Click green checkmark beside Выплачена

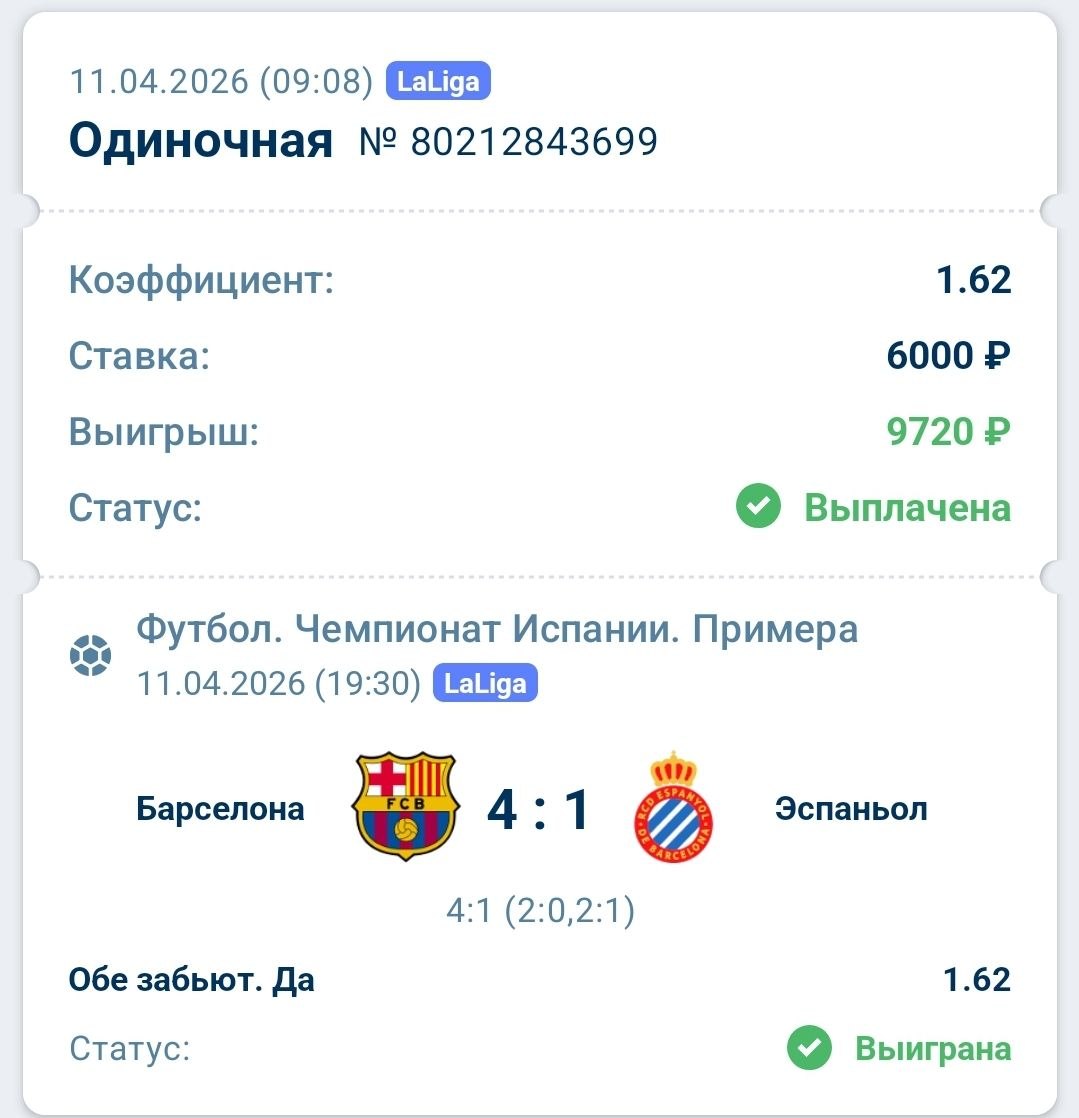(x=758, y=508)
